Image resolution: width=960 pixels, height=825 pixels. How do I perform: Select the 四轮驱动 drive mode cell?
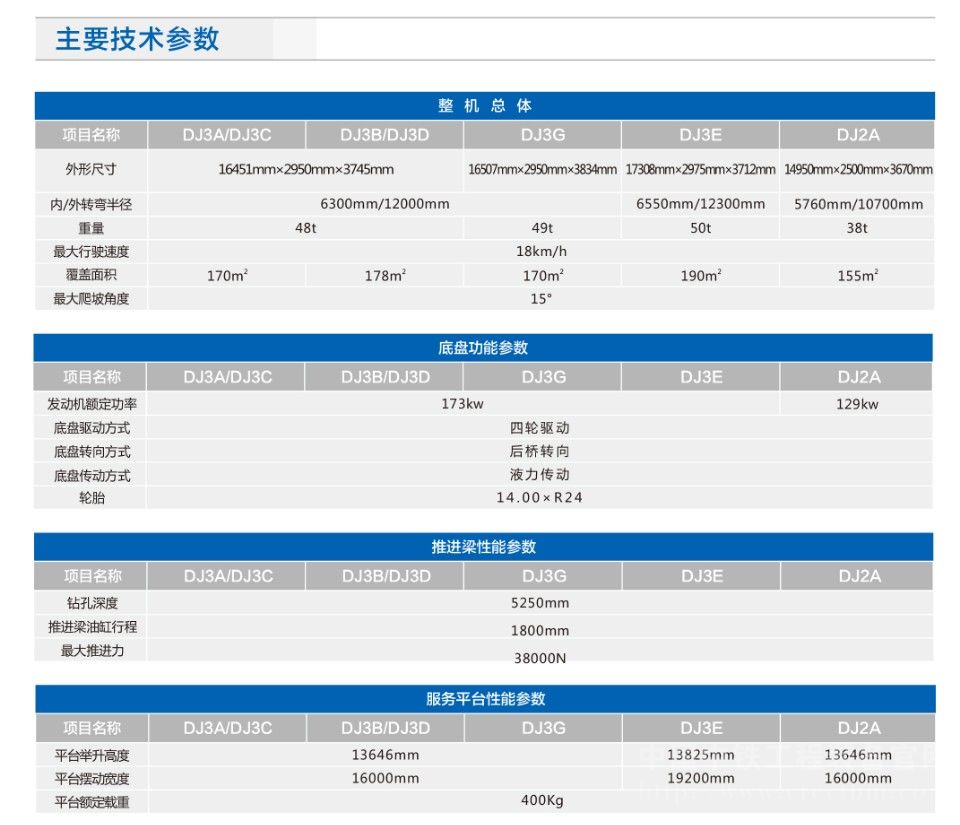(x=540, y=428)
